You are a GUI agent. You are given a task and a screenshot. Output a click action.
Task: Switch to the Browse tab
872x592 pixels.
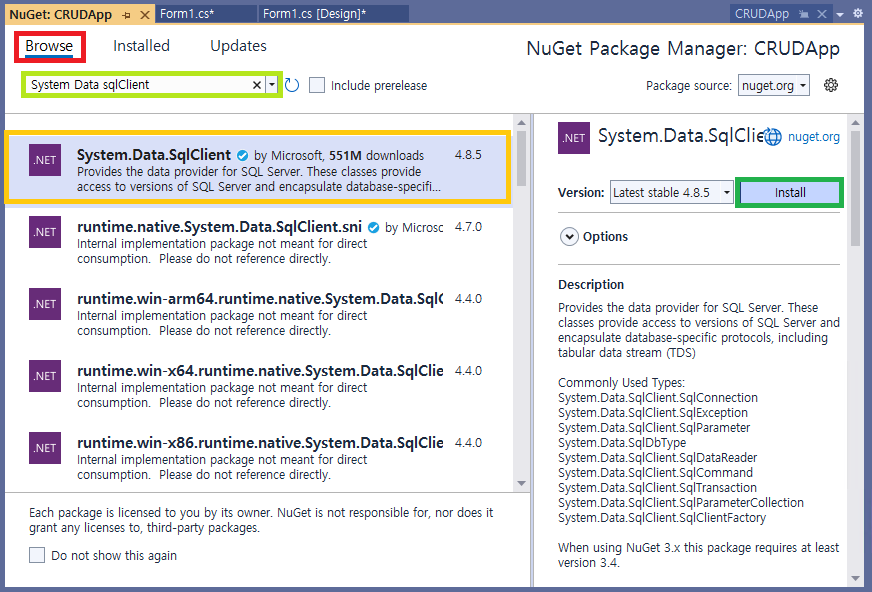(x=49, y=46)
